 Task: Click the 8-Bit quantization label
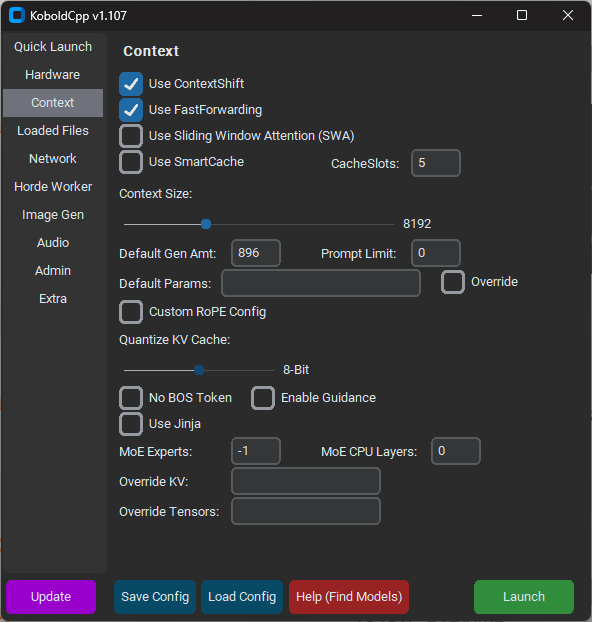(296, 370)
